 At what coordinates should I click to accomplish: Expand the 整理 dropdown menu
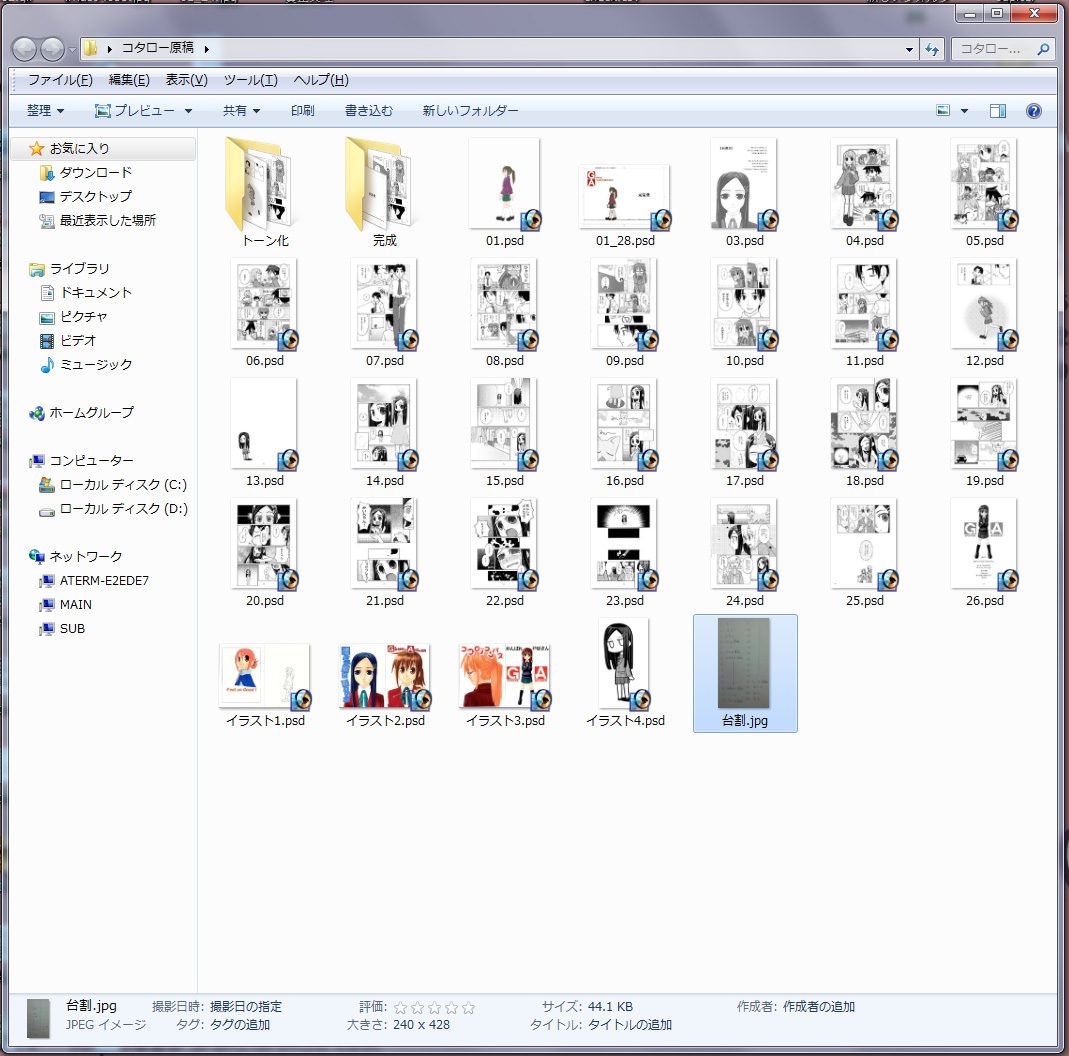45,111
